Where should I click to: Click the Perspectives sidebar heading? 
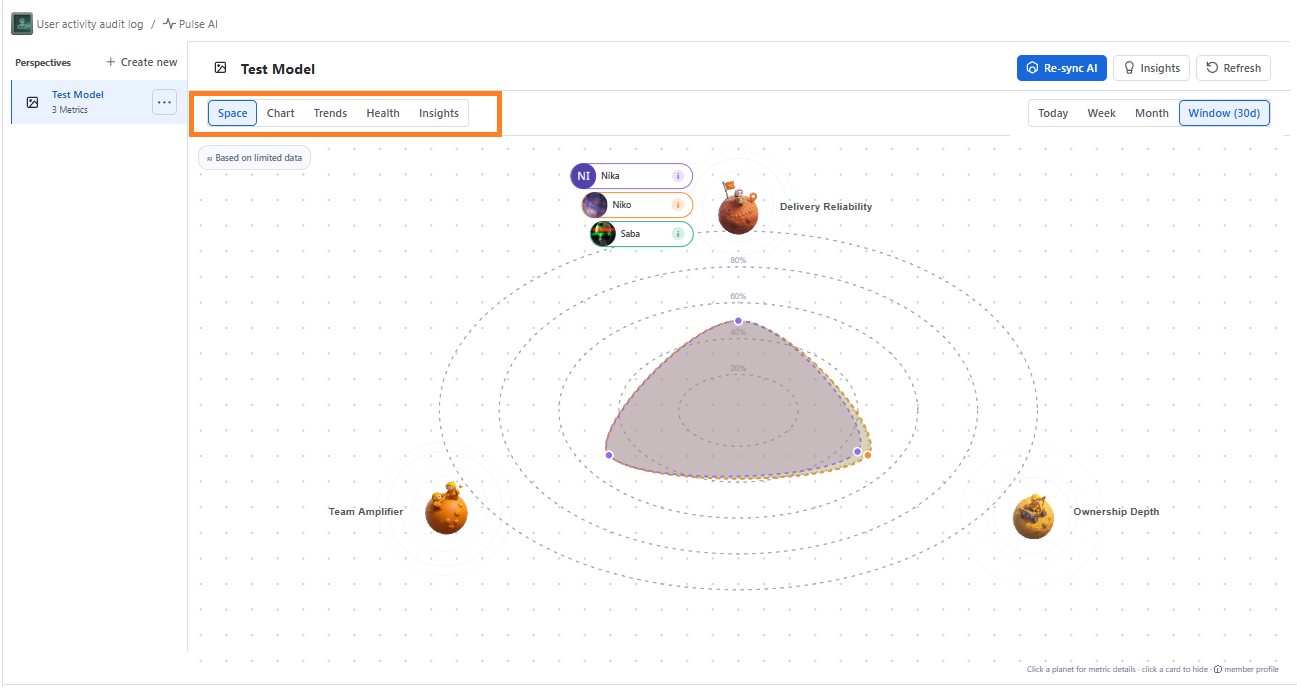click(x=43, y=62)
